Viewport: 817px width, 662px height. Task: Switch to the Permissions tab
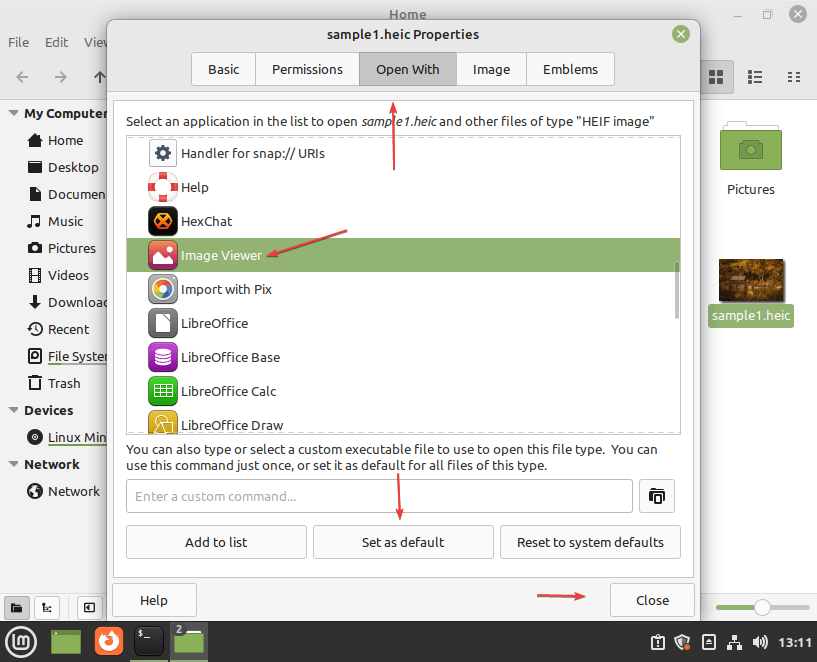point(306,69)
